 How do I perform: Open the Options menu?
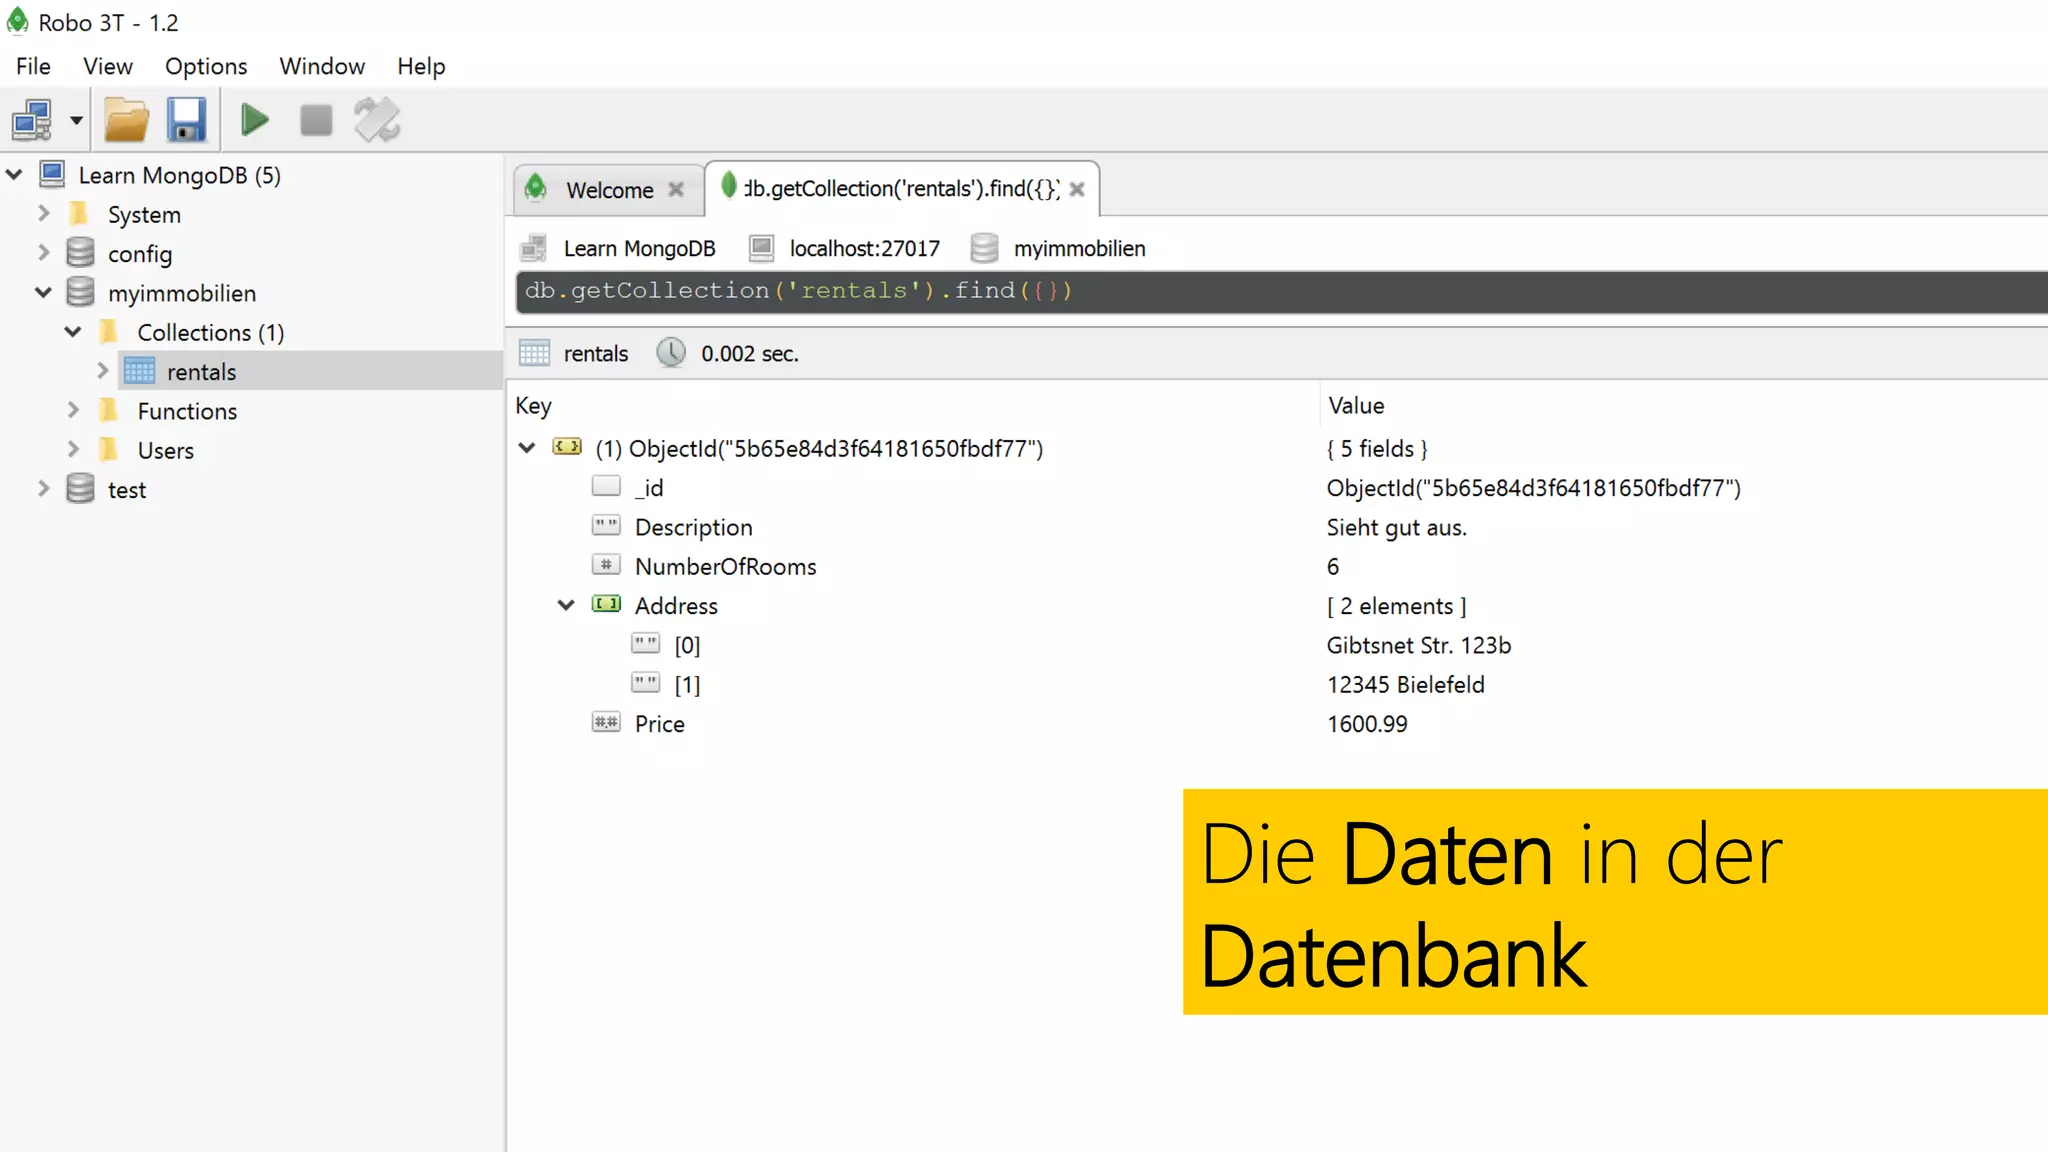(x=206, y=66)
